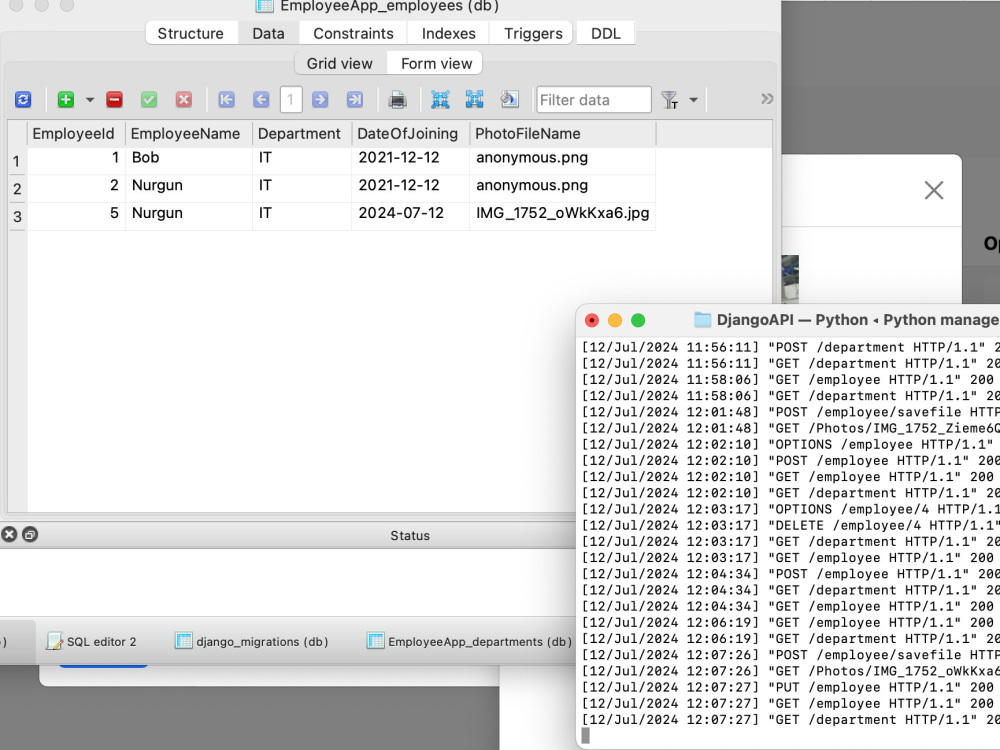The height and width of the screenshot is (750, 1000).
Task: Click the terminal's yellow minimize button
Action: click(x=615, y=320)
